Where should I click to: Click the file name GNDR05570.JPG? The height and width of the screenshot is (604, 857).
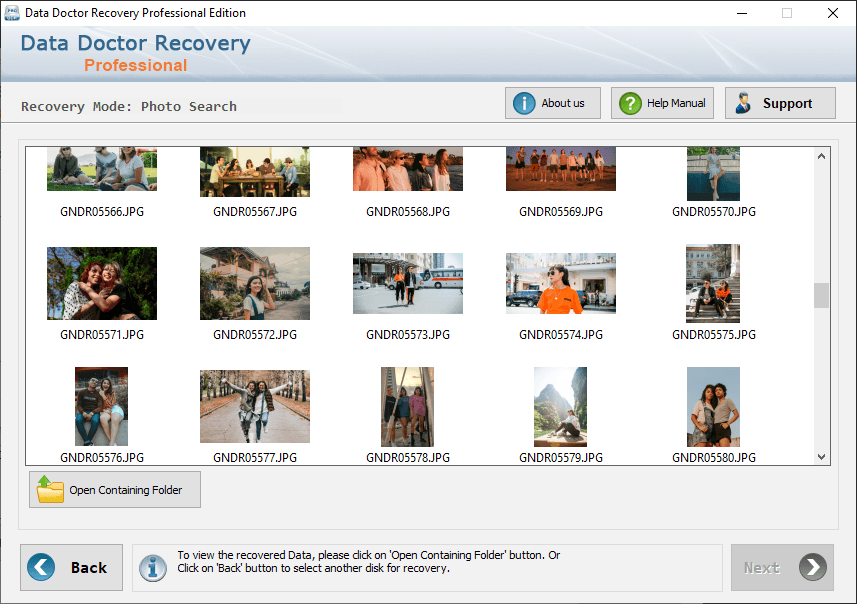(x=714, y=212)
